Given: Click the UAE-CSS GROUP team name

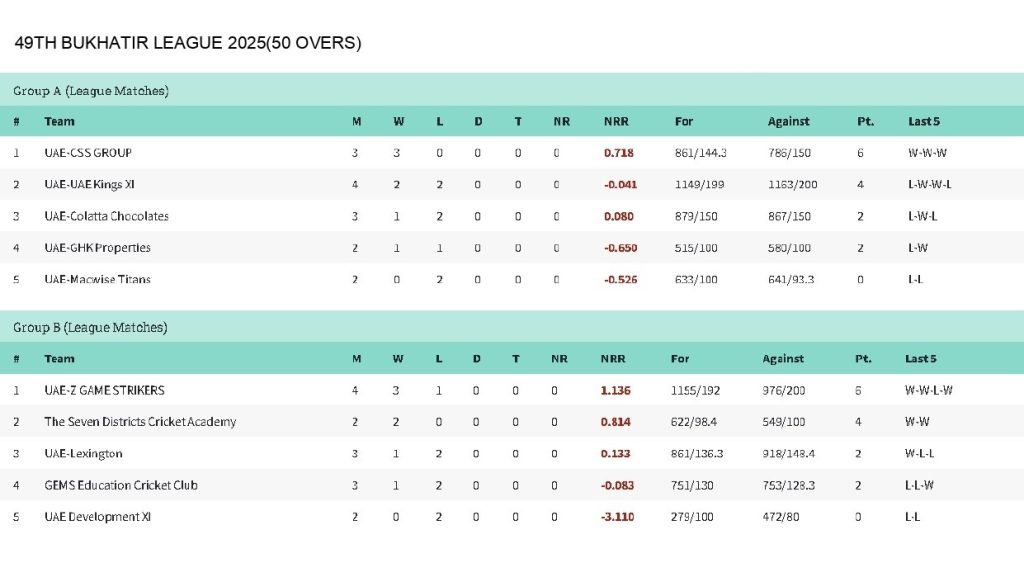Looking at the screenshot, I should [88, 153].
